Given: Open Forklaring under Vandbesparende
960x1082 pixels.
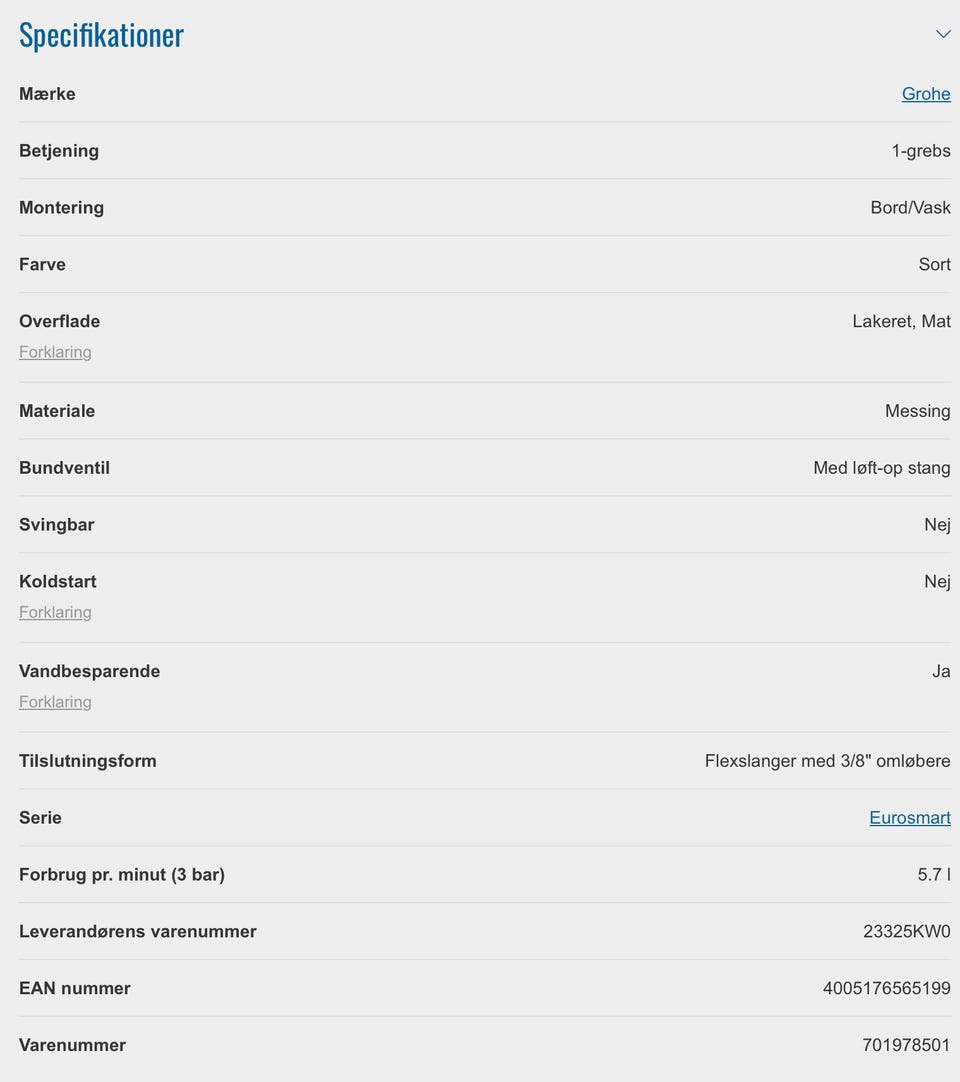Looking at the screenshot, I should [55, 702].
